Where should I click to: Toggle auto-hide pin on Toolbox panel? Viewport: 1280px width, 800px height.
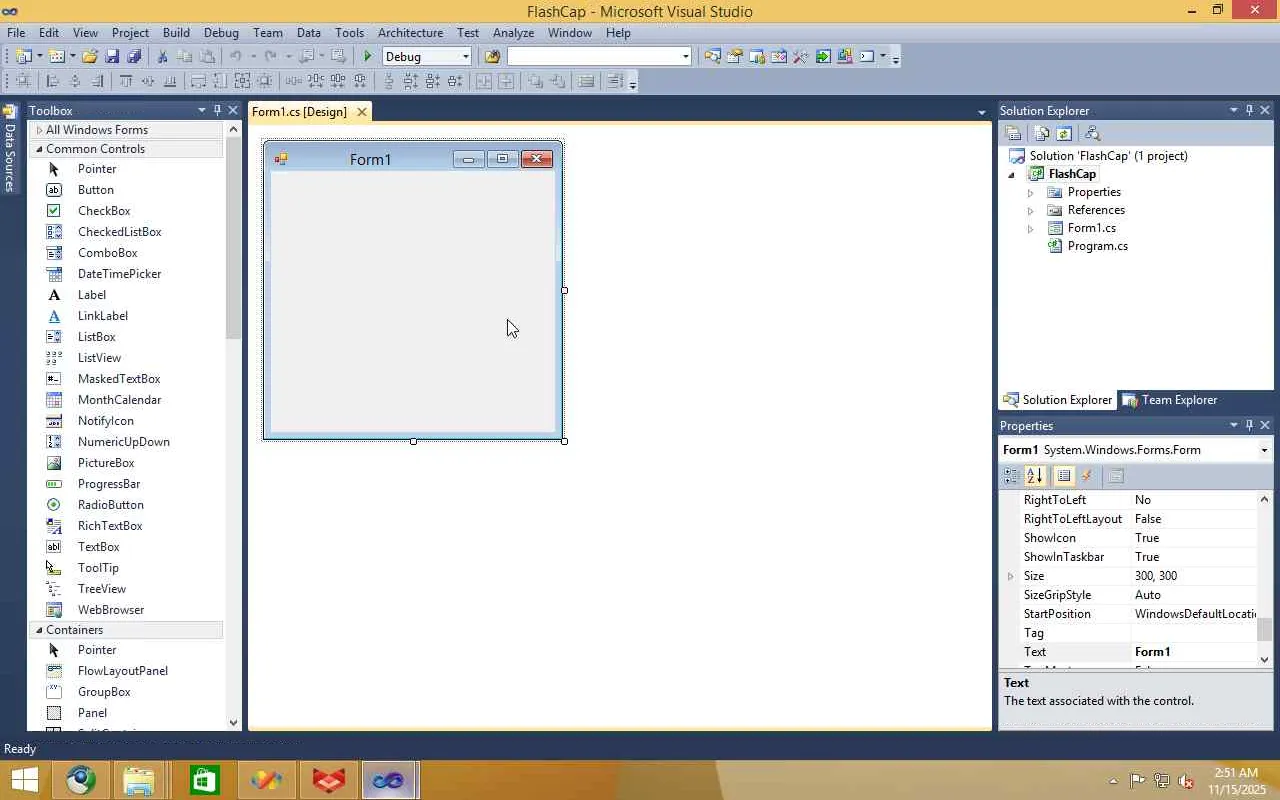pos(217,110)
